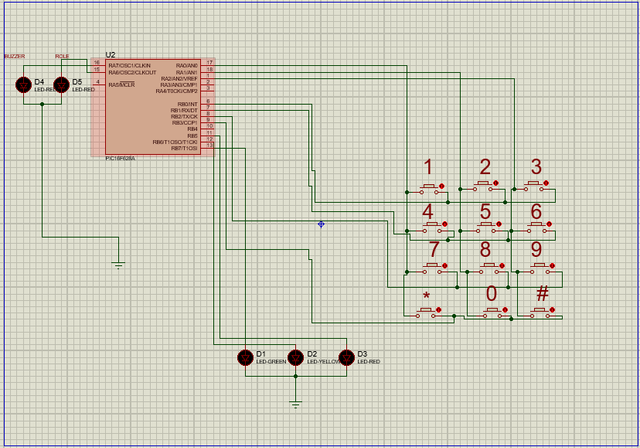Toggle the red latch dot of button 6

coord(549,224)
